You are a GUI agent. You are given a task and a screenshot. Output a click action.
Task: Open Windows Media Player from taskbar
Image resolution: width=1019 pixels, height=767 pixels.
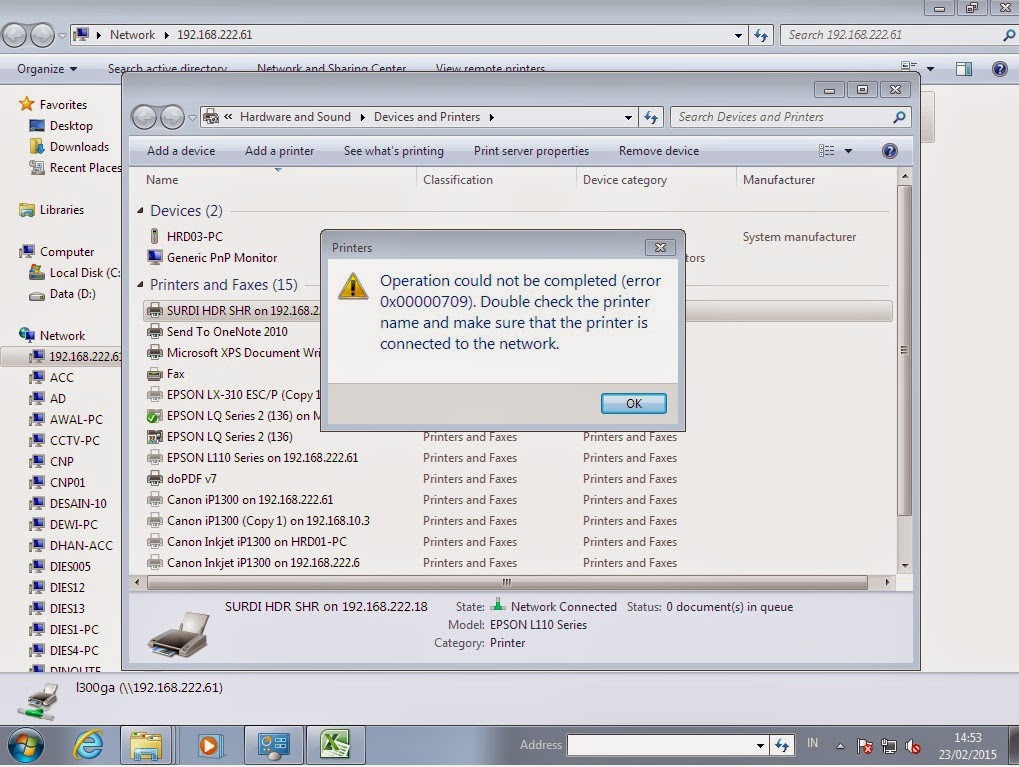point(209,745)
